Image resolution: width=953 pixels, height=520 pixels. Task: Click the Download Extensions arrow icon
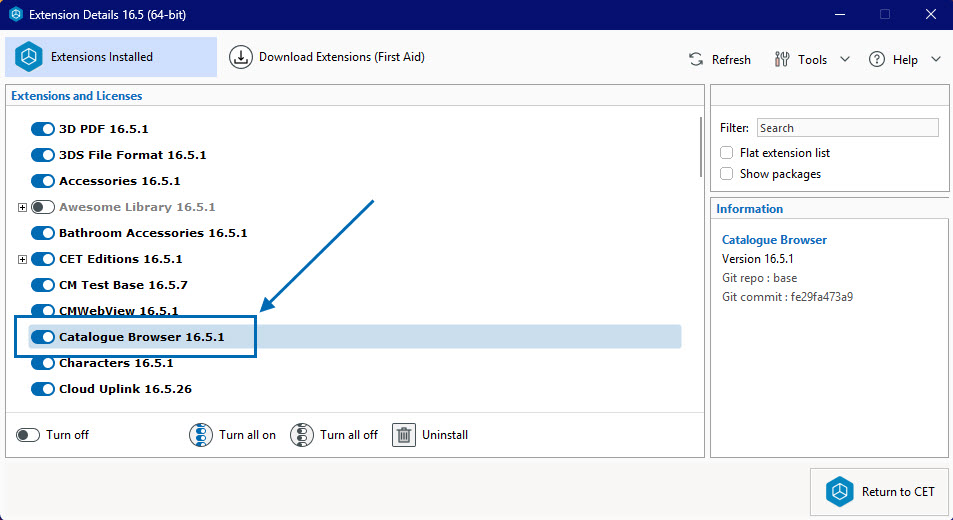[241, 57]
